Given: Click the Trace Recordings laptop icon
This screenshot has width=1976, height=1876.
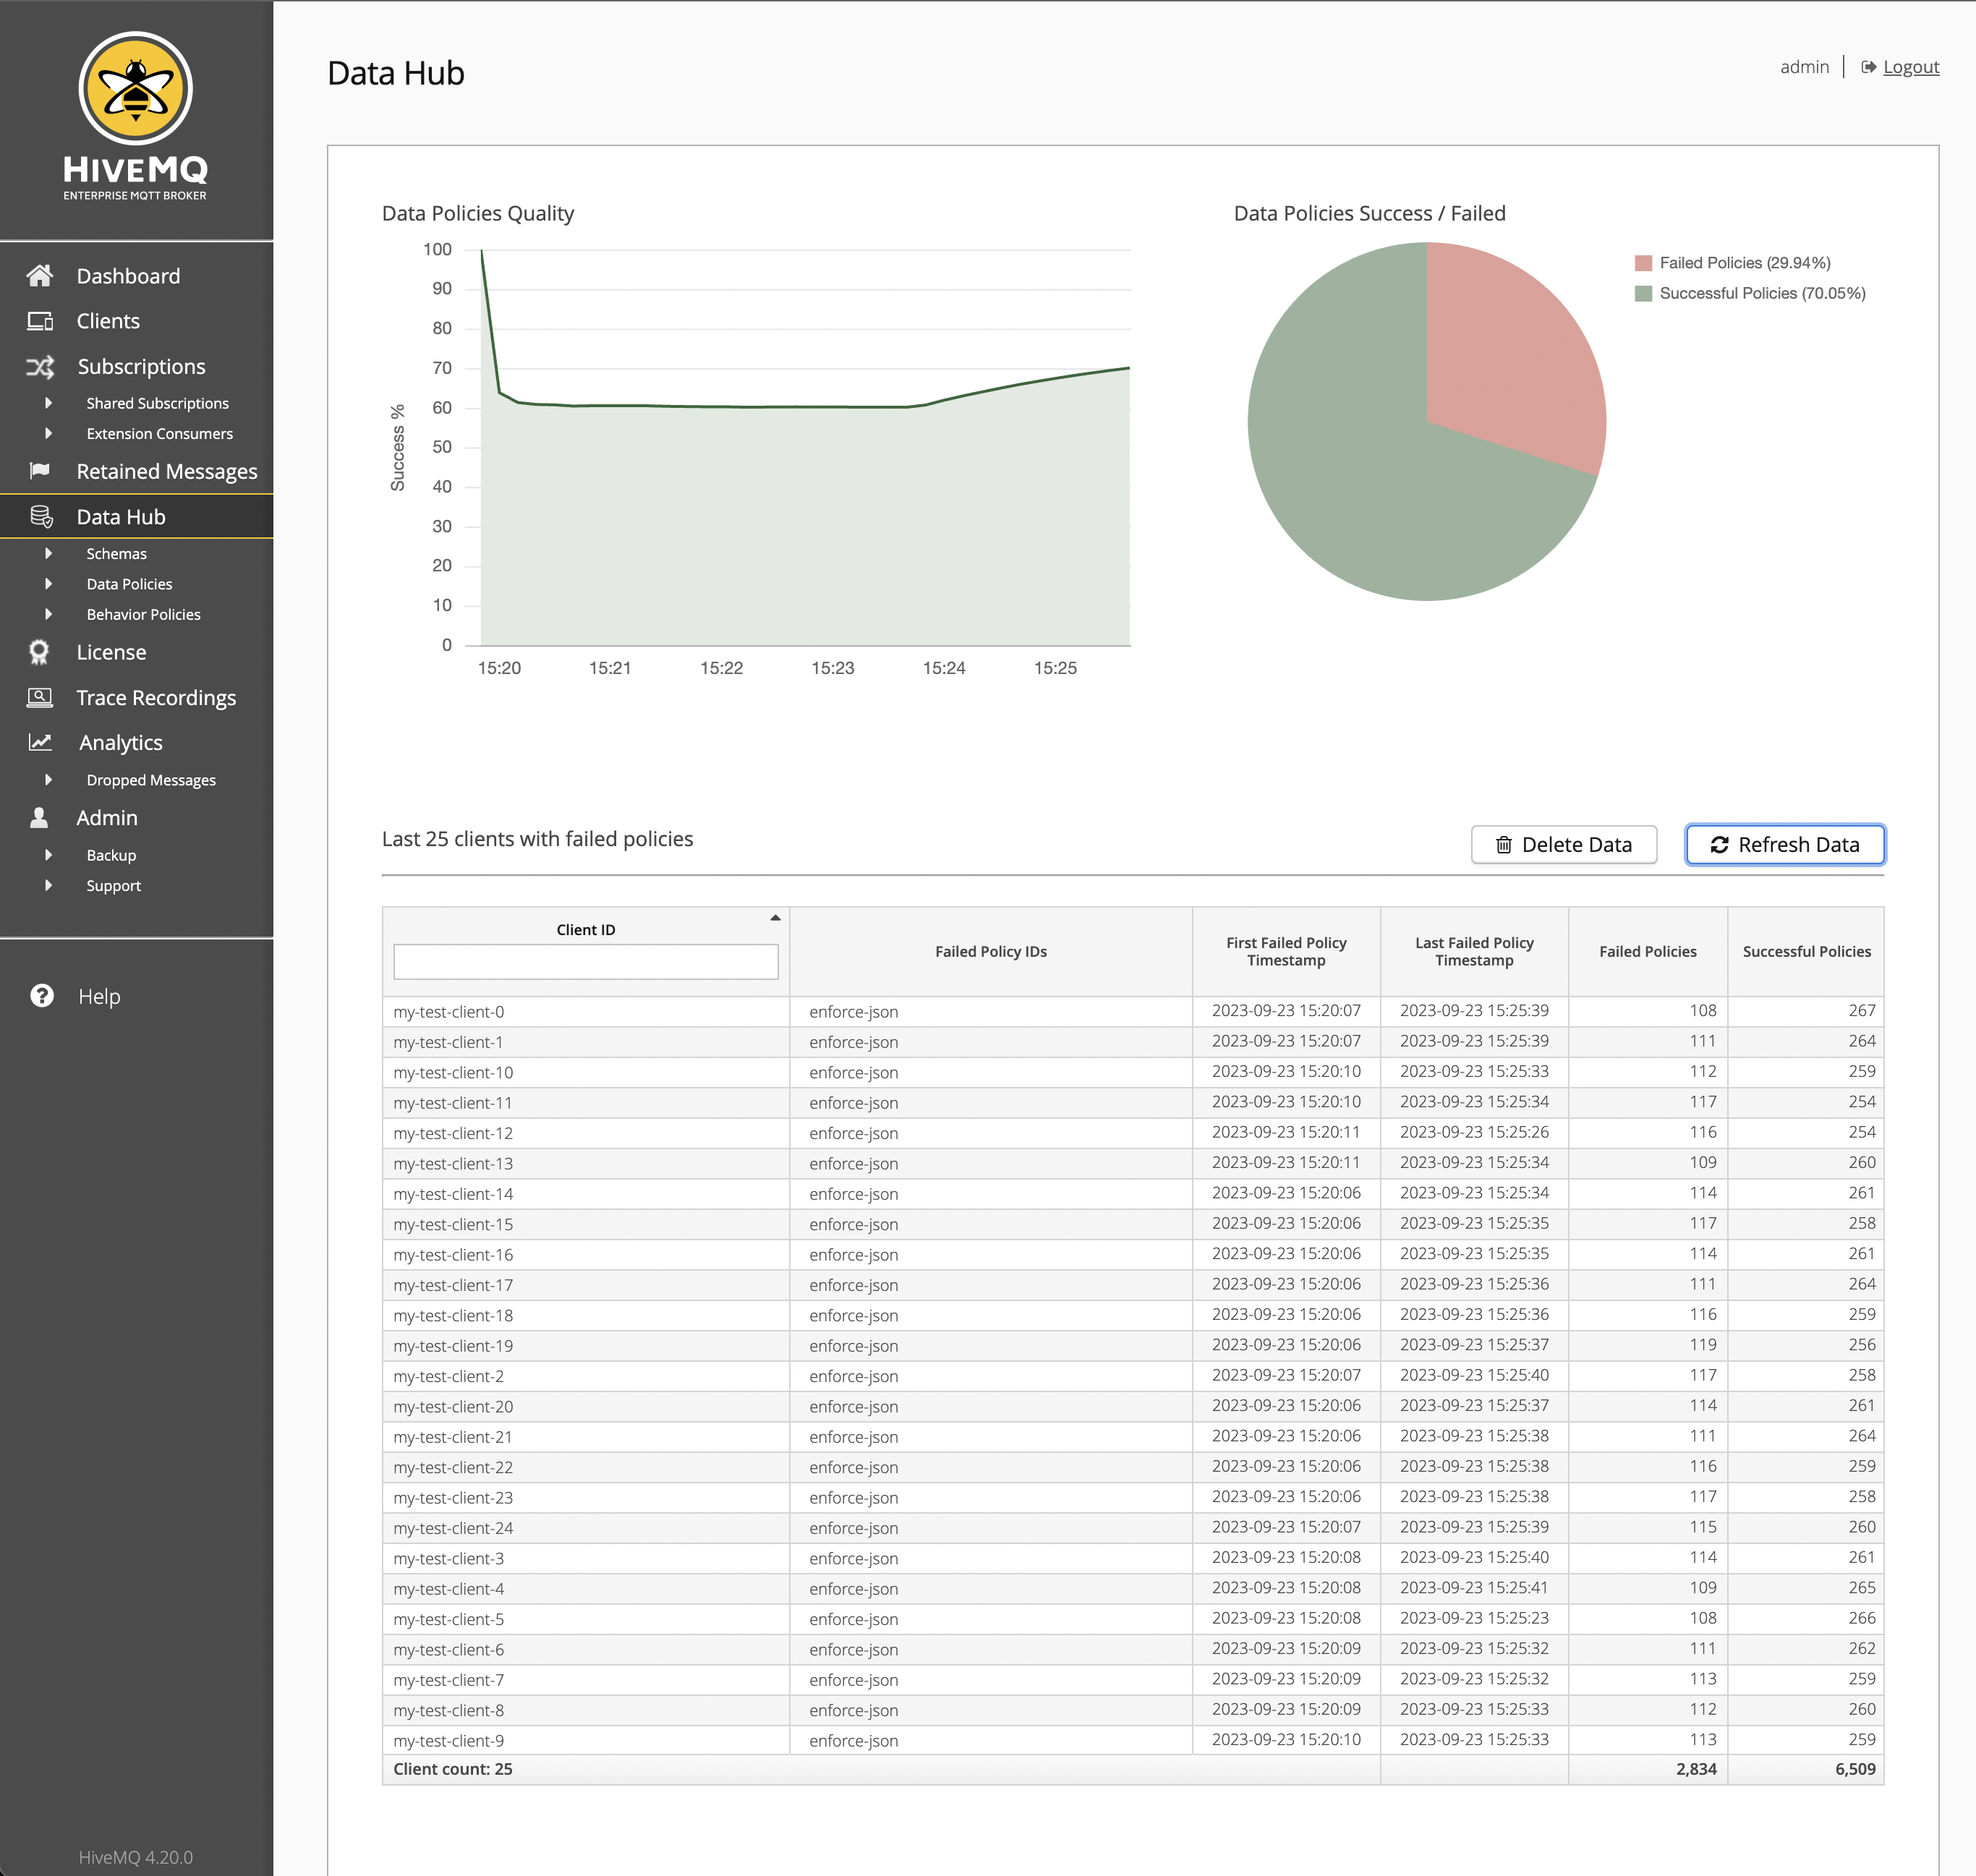Looking at the screenshot, I should (40, 697).
